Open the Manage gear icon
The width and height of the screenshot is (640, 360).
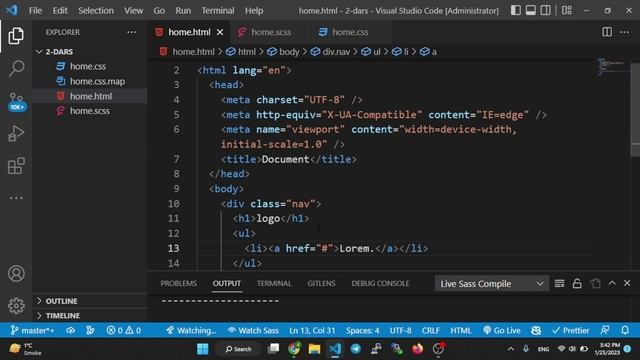[x=16, y=306]
